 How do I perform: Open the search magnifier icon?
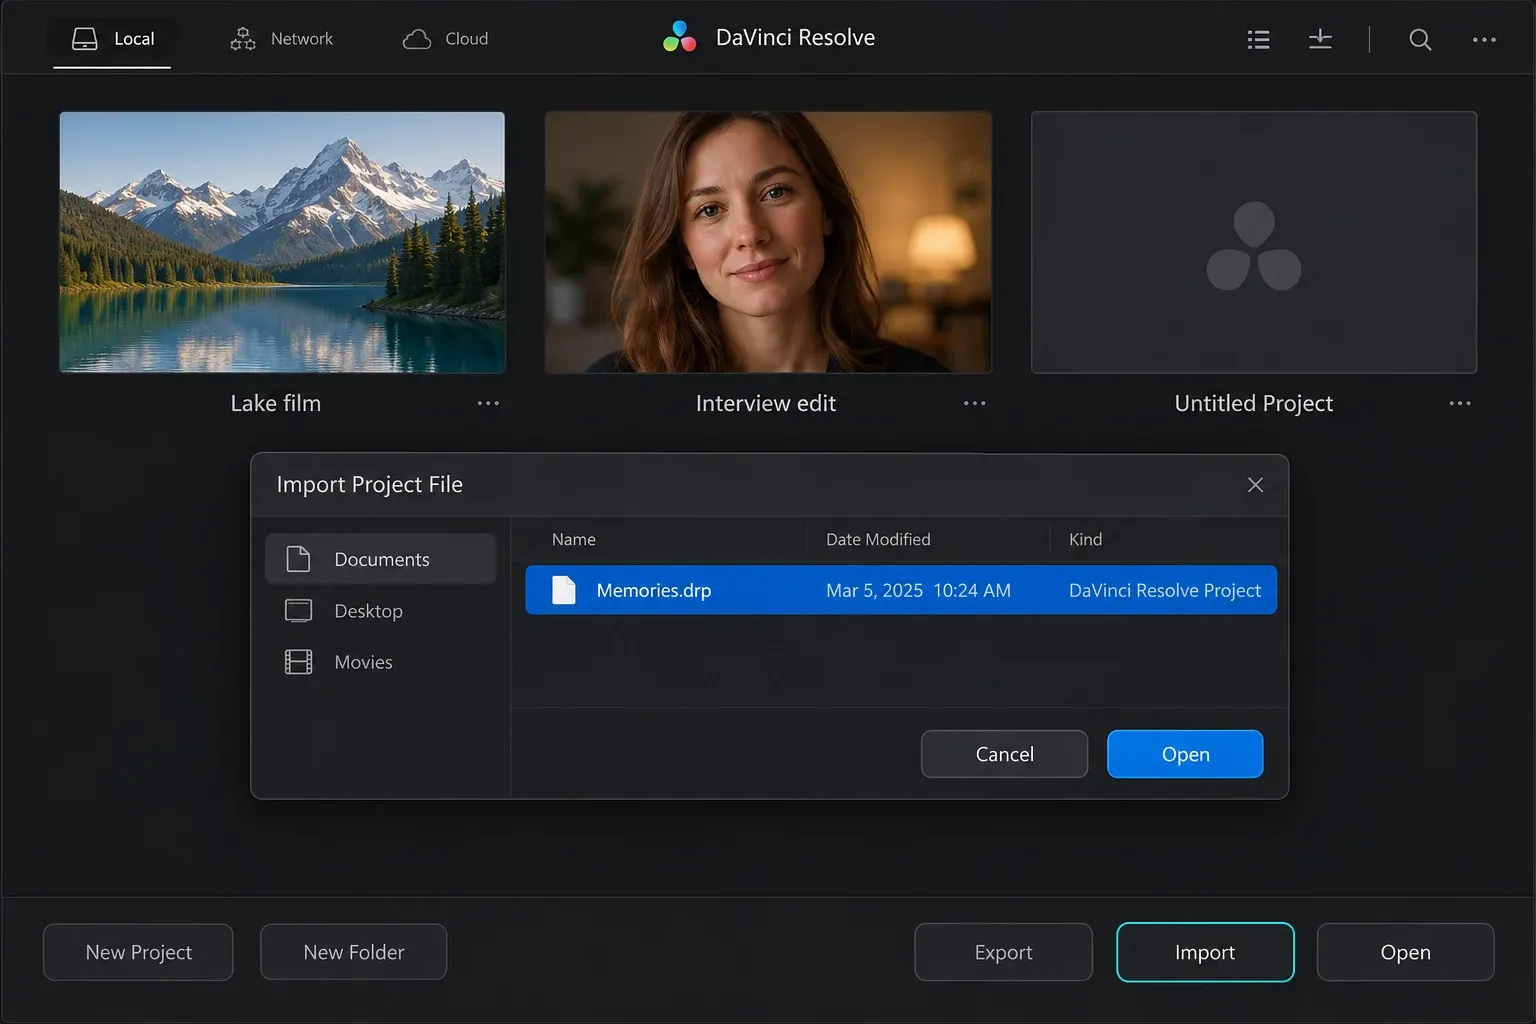point(1420,39)
